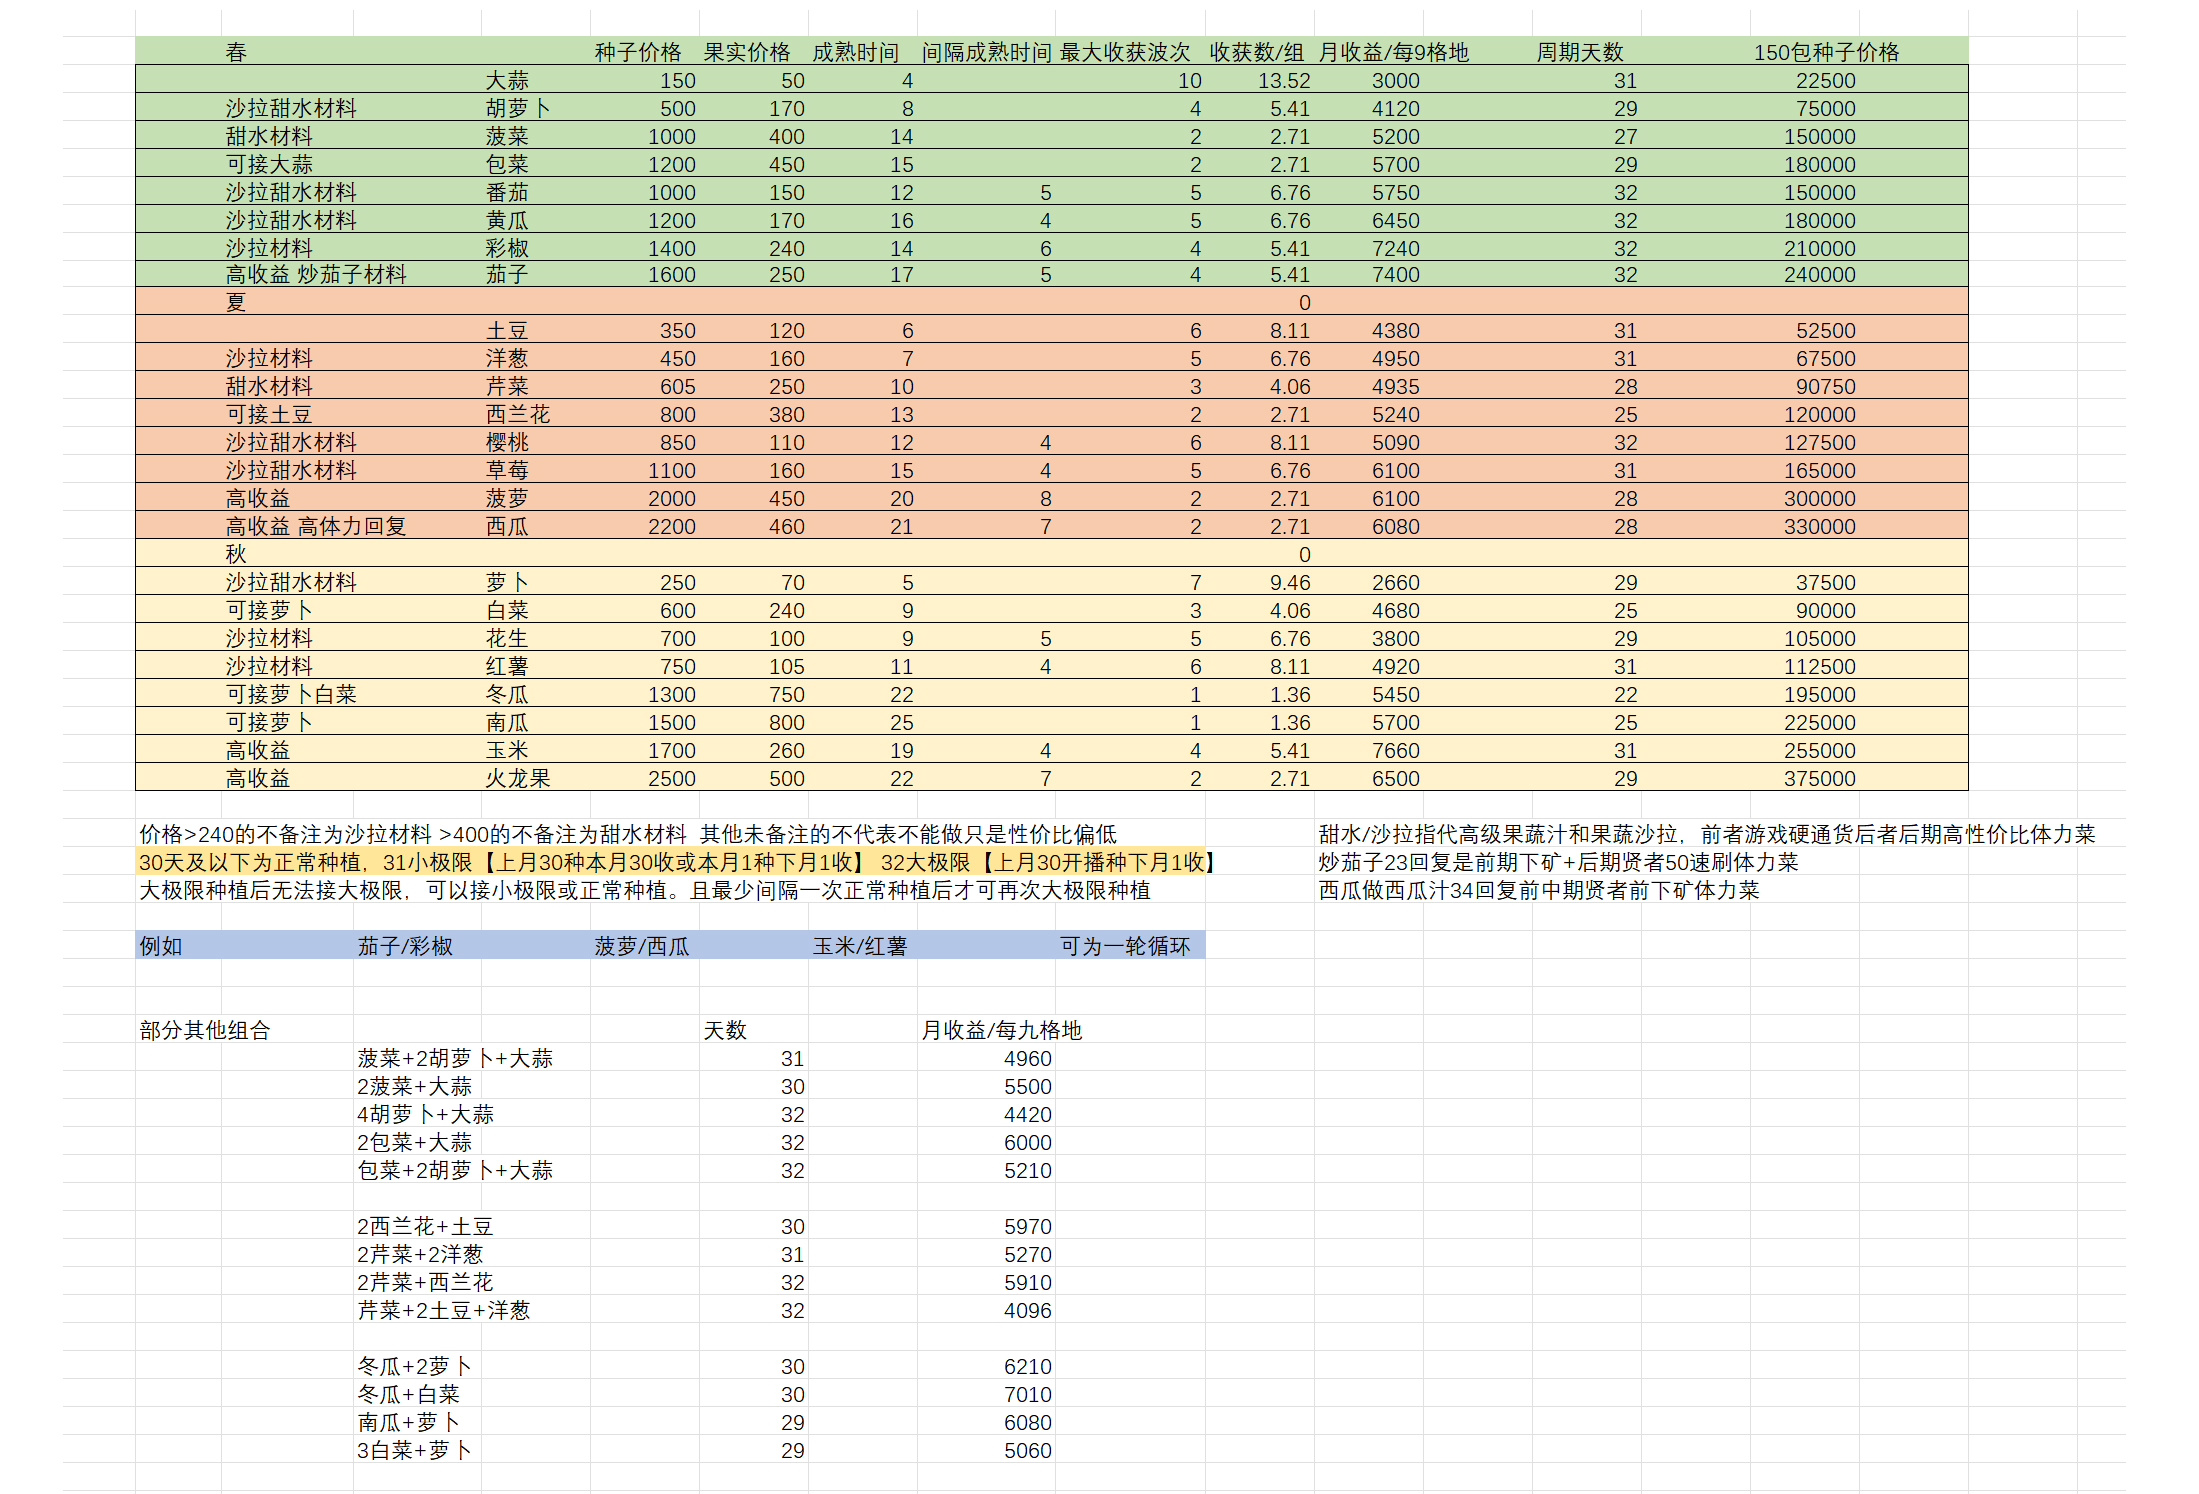Click the 150包种子价格 column header

pos(1826,52)
